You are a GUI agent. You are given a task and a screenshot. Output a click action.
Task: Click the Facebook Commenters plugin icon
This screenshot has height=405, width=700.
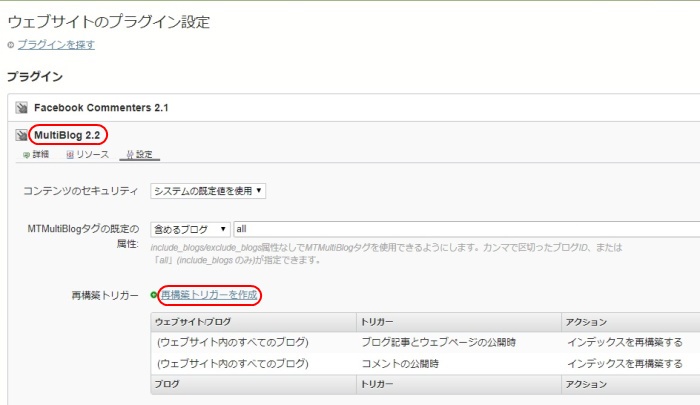pos(21,108)
